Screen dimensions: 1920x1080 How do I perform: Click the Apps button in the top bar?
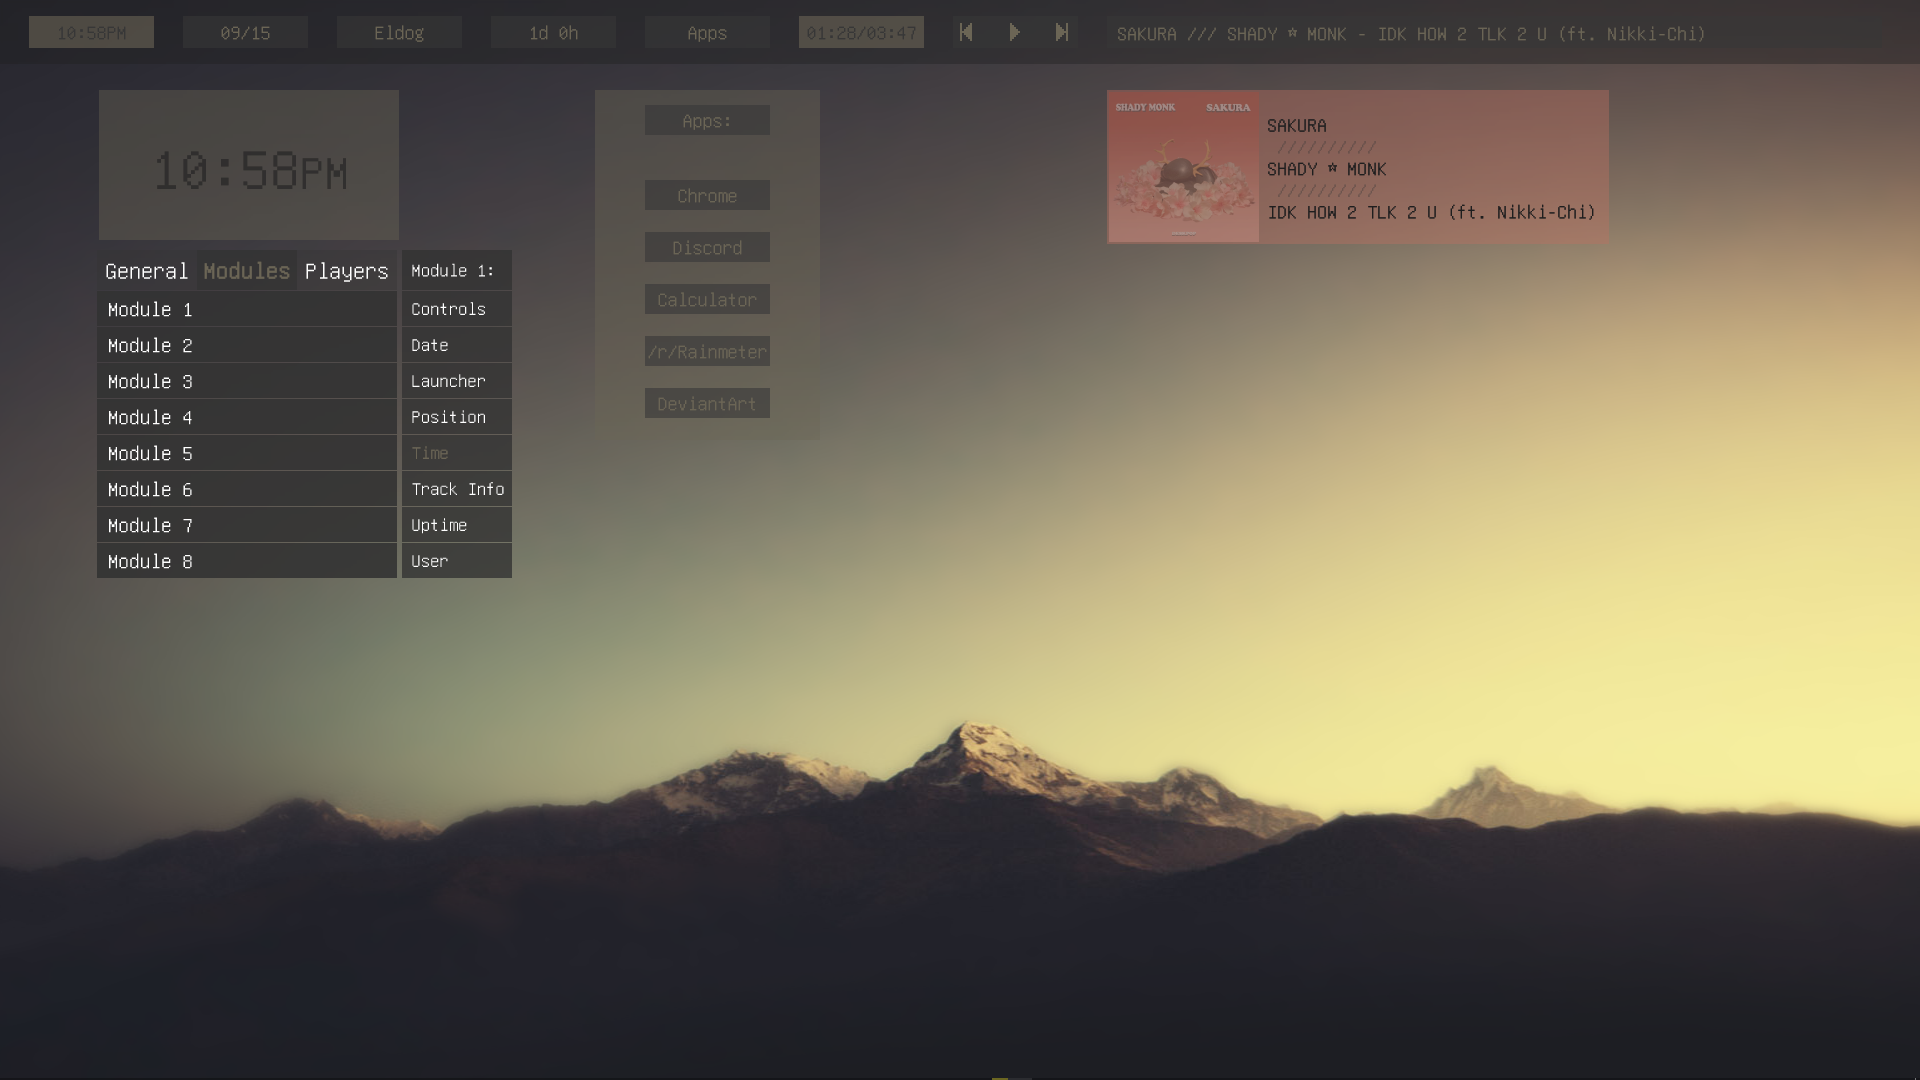point(707,33)
